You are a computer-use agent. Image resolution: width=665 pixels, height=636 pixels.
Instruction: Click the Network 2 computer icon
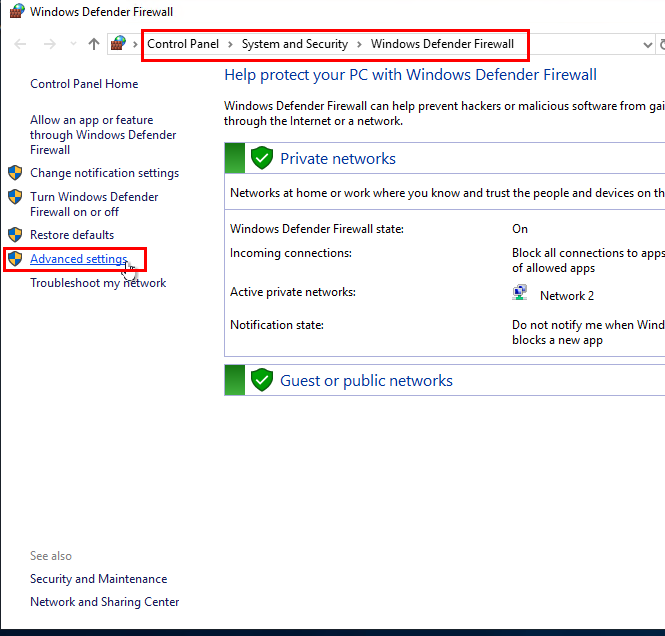(x=520, y=293)
